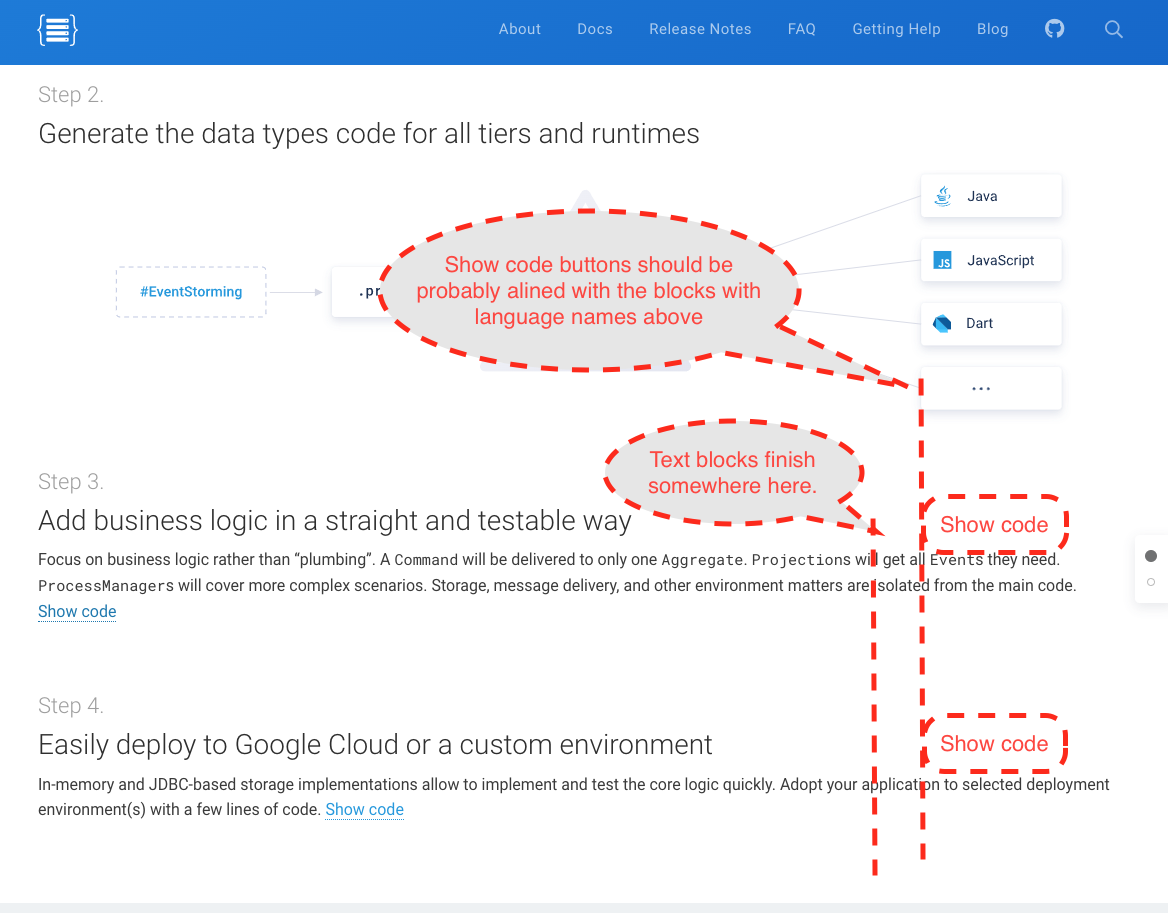Open the search magnifier icon
The image size is (1168, 913).
point(1113,29)
